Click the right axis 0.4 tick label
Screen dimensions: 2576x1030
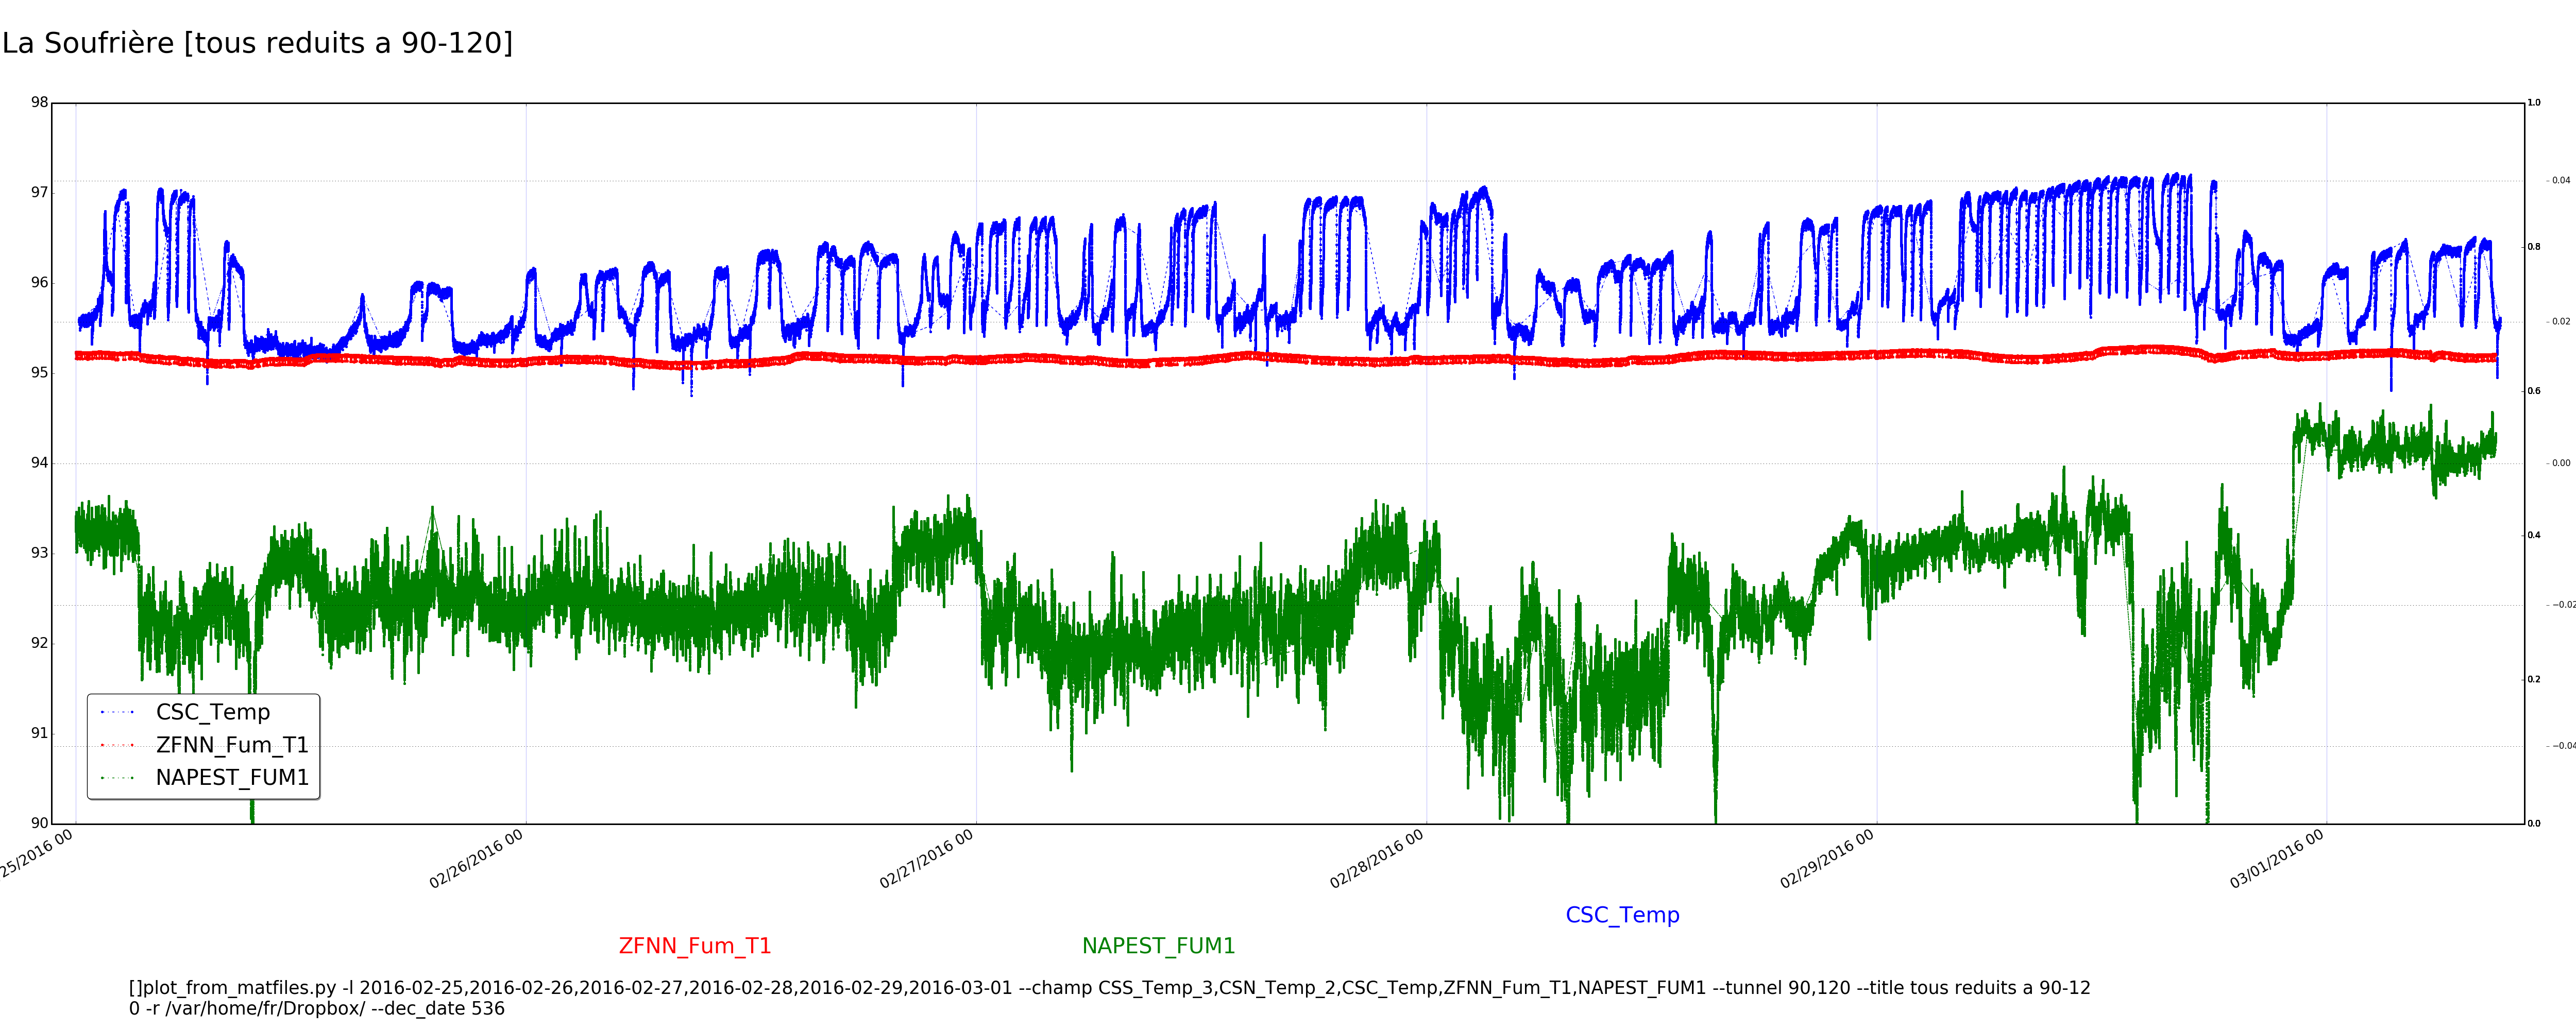pos(2534,535)
